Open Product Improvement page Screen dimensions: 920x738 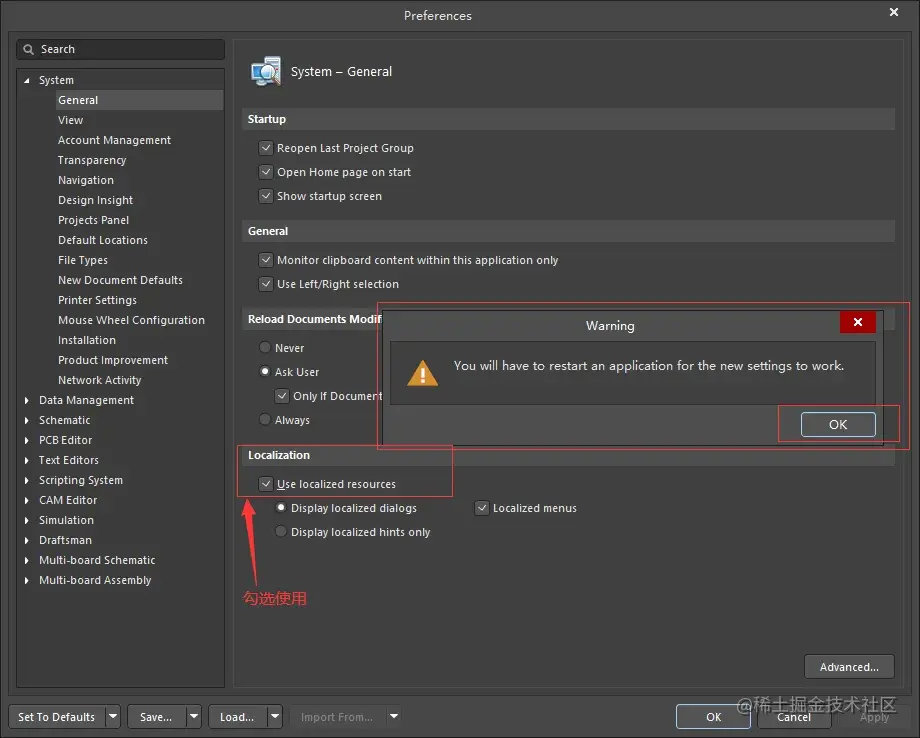113,360
